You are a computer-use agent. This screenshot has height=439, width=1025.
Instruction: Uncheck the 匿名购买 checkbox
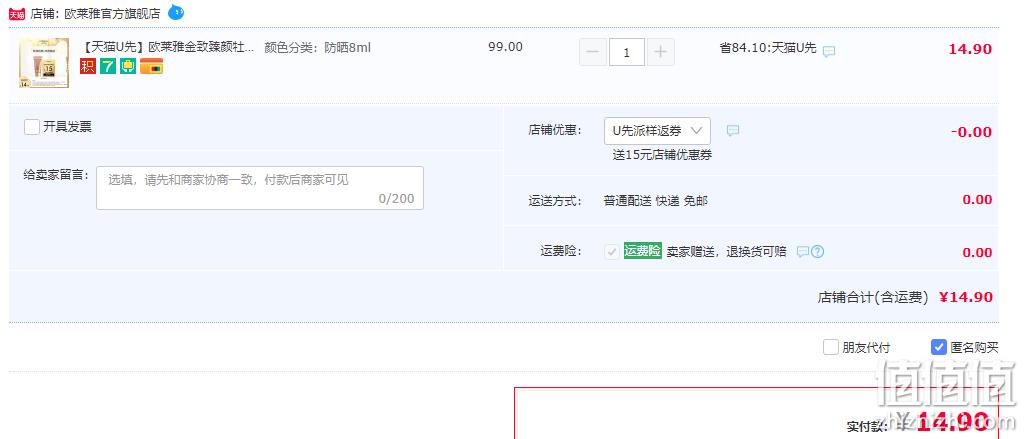[939, 347]
